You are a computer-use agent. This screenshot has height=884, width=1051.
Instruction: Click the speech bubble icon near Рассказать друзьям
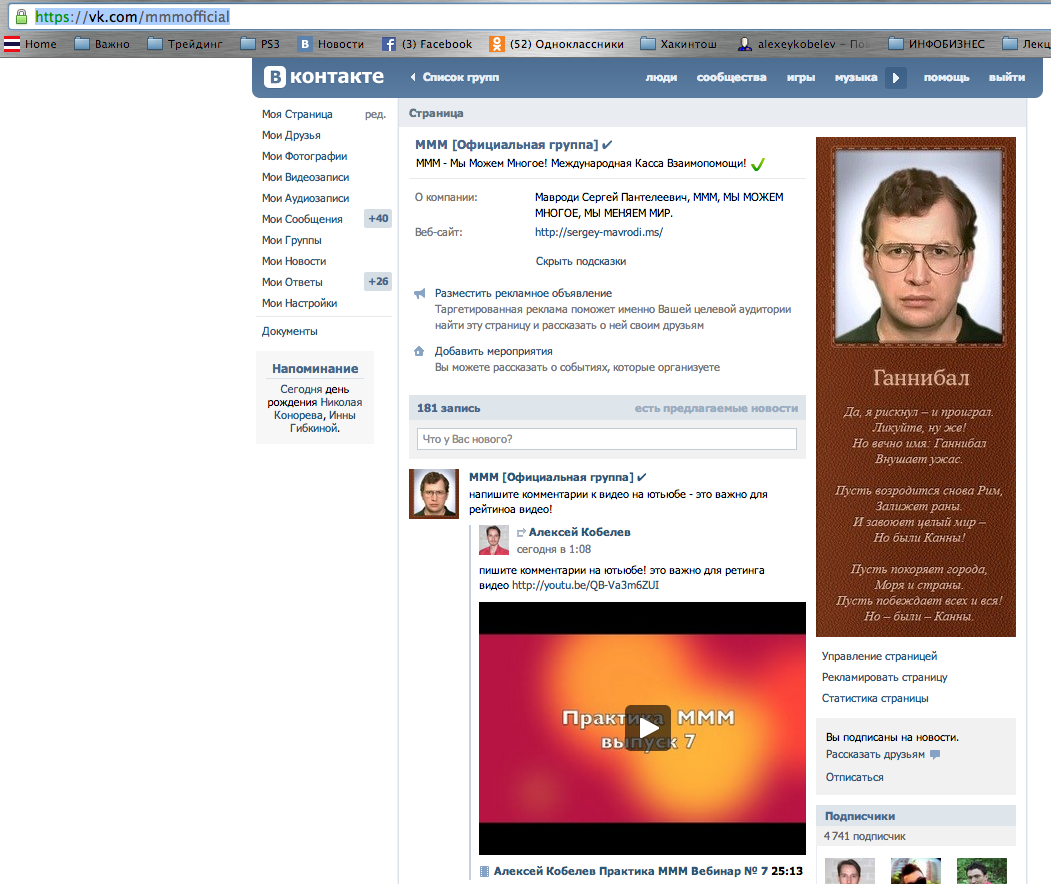935,755
